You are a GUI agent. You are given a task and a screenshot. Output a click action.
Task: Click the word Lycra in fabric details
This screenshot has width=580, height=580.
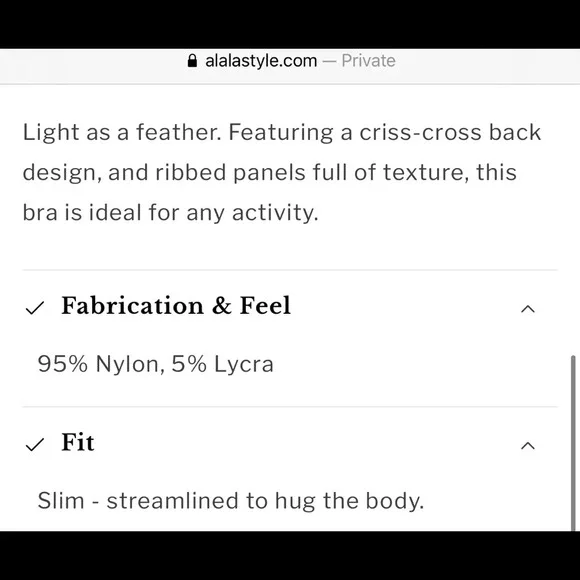tap(244, 365)
